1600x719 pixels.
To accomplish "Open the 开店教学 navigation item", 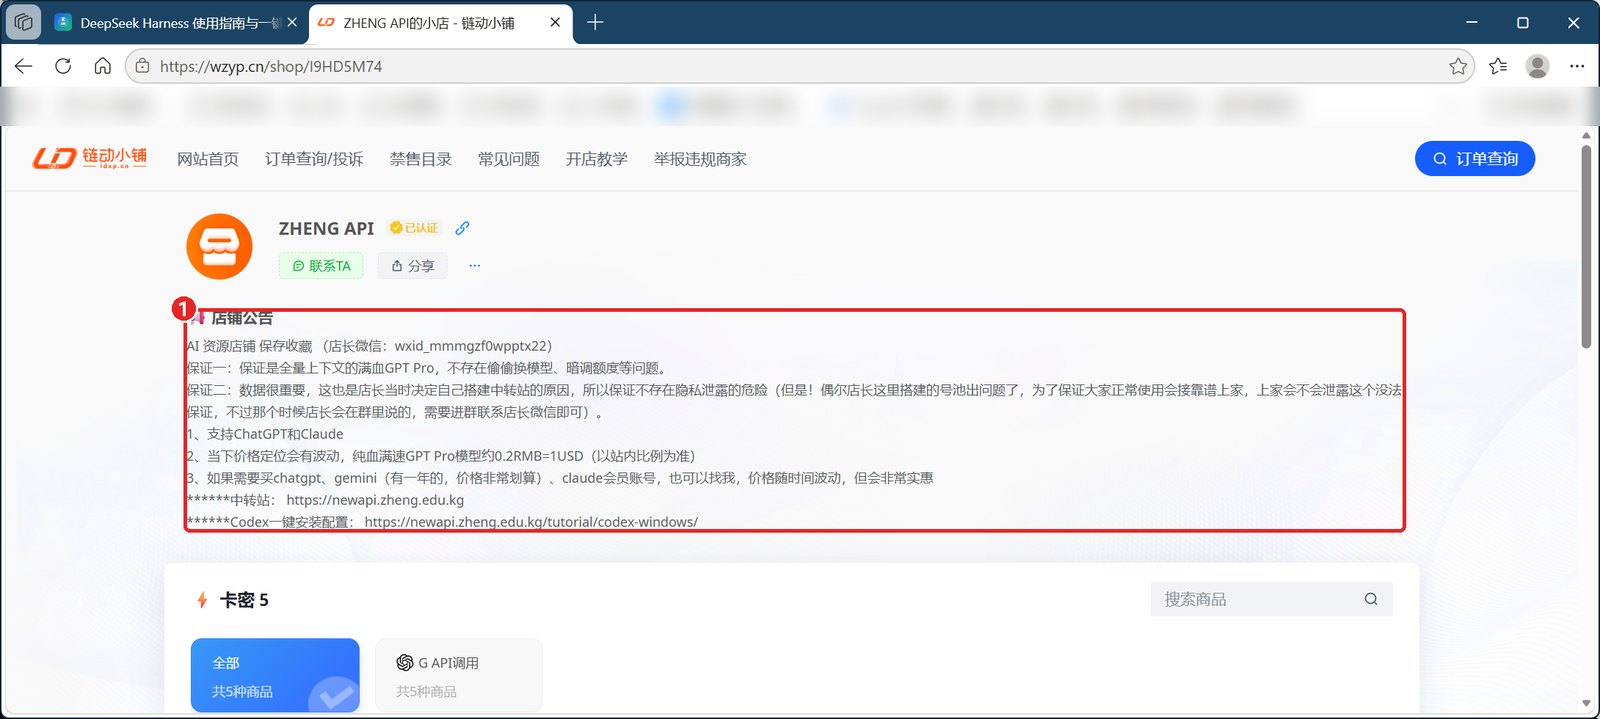I will [x=597, y=159].
